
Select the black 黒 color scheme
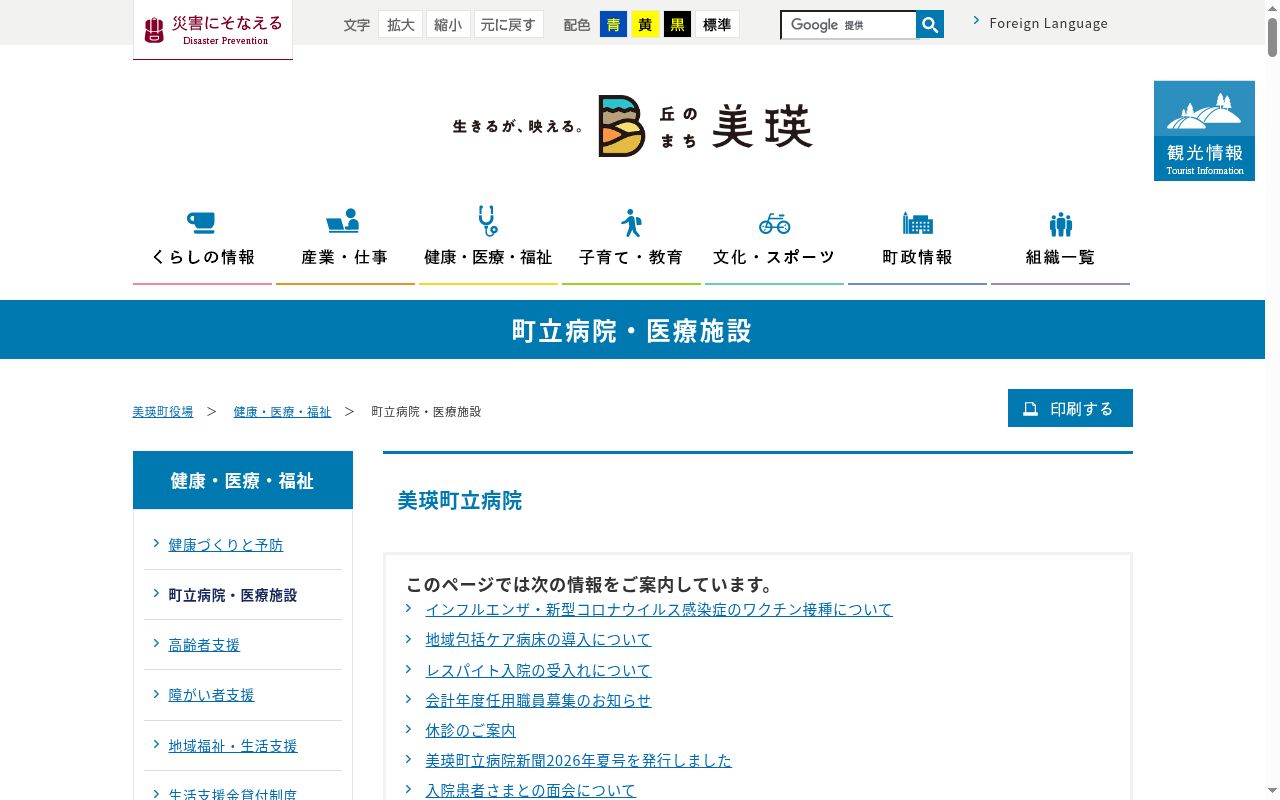(x=677, y=25)
